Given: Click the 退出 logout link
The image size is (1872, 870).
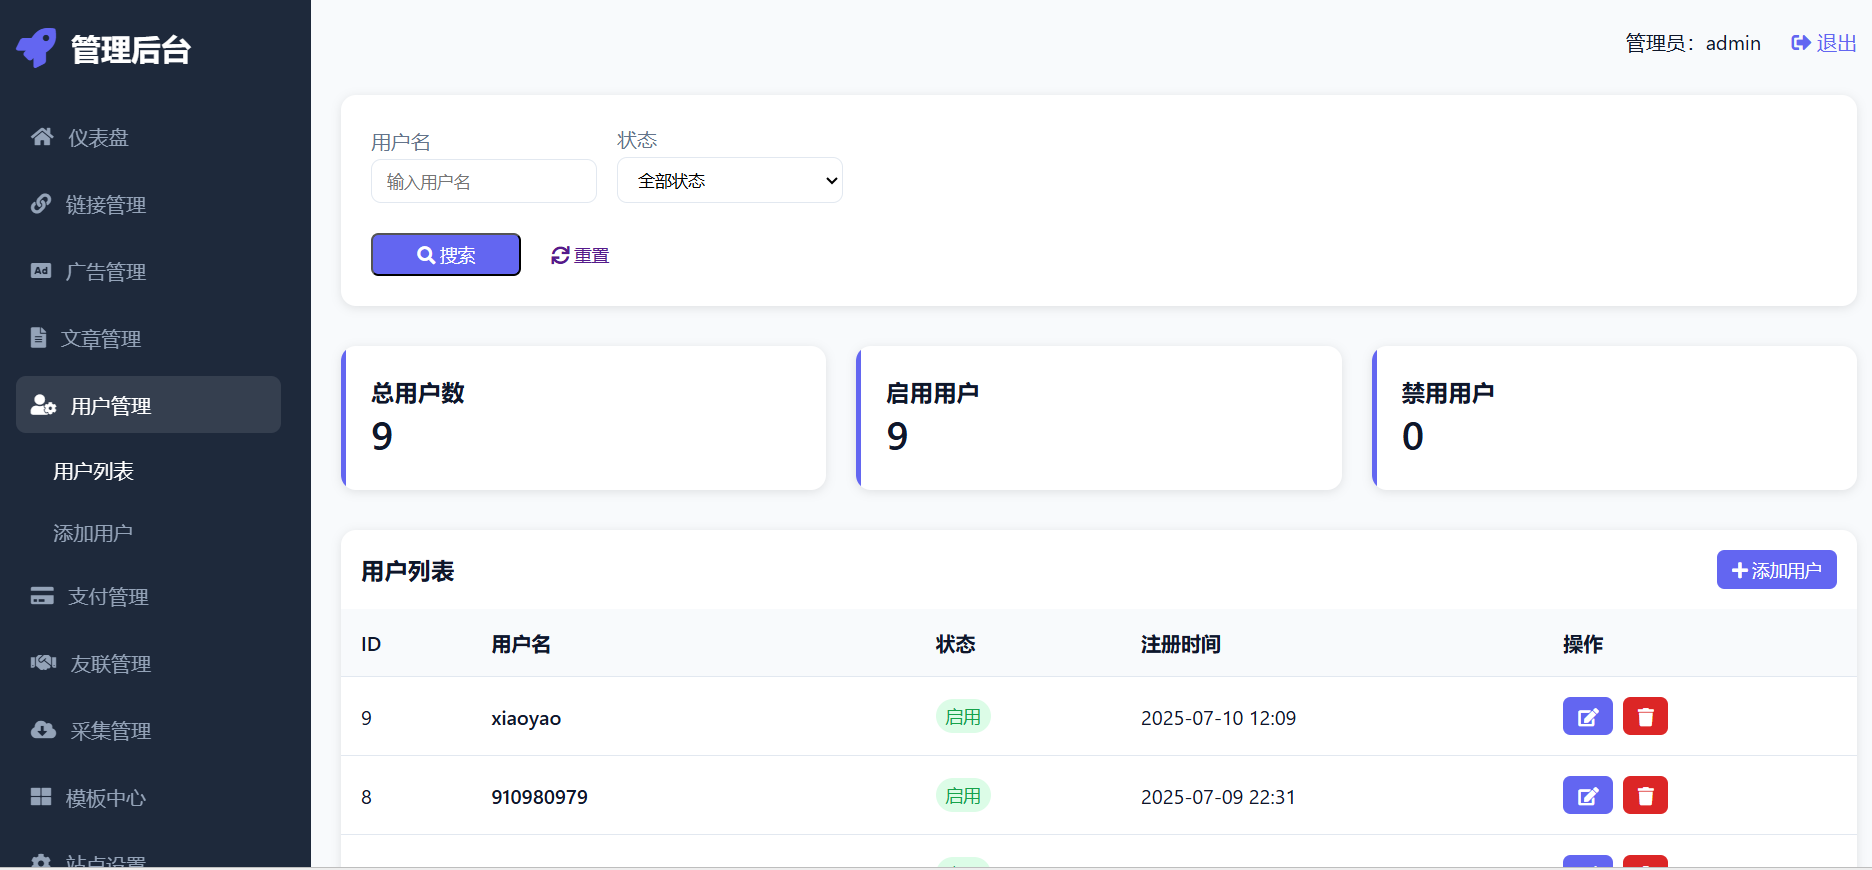Looking at the screenshot, I should coord(1824,43).
